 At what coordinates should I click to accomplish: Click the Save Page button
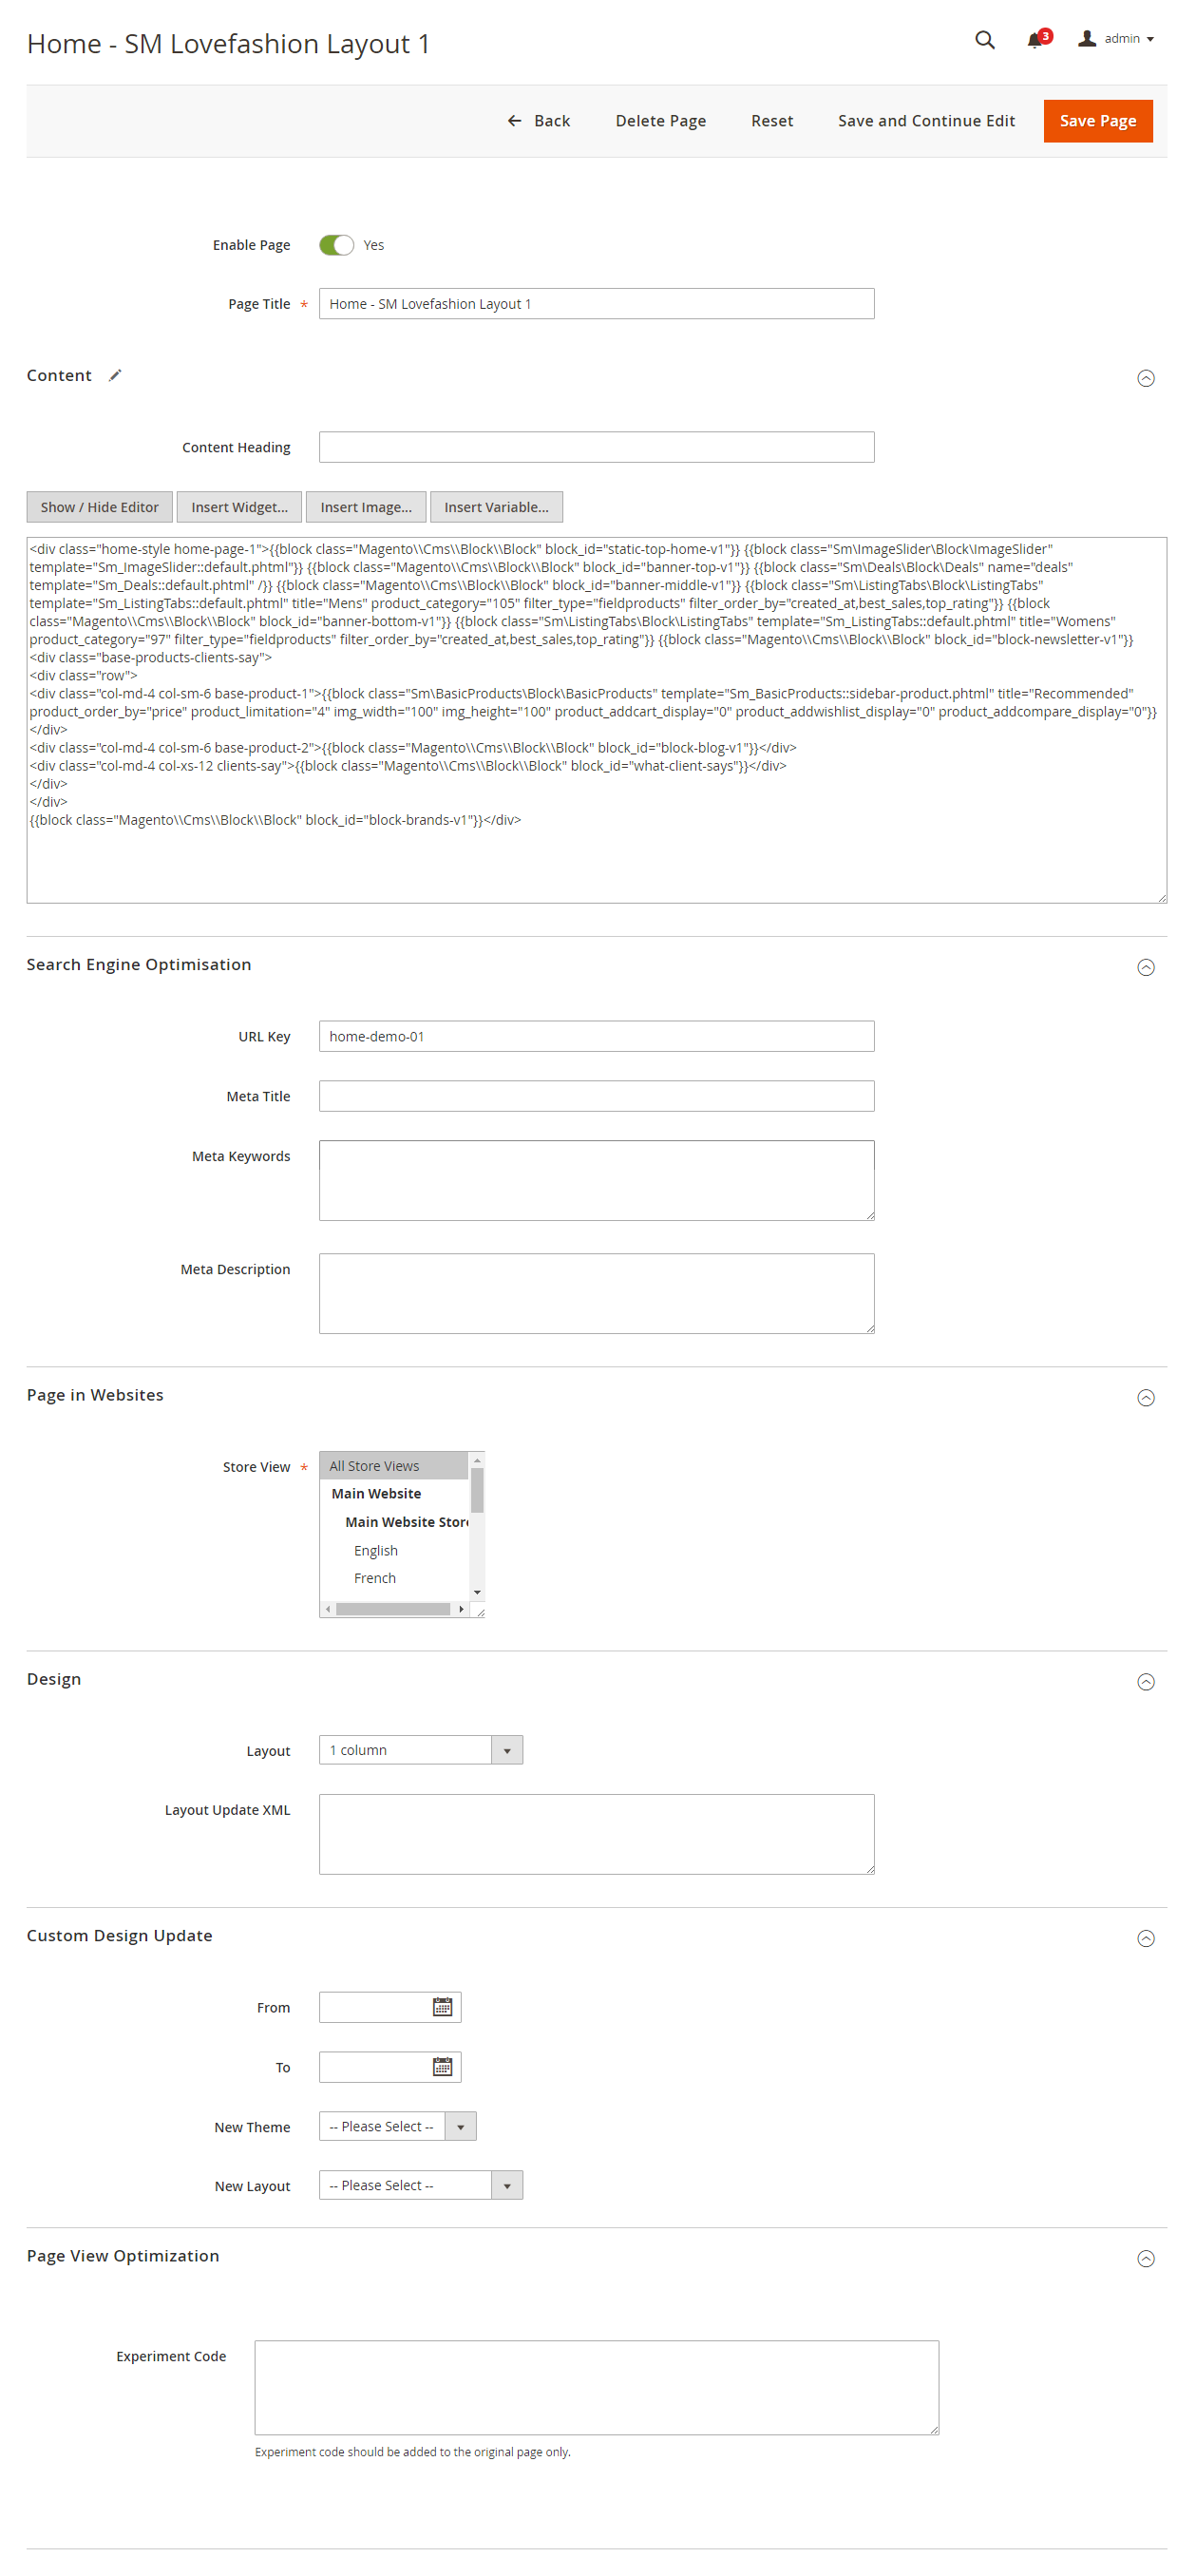1098,121
